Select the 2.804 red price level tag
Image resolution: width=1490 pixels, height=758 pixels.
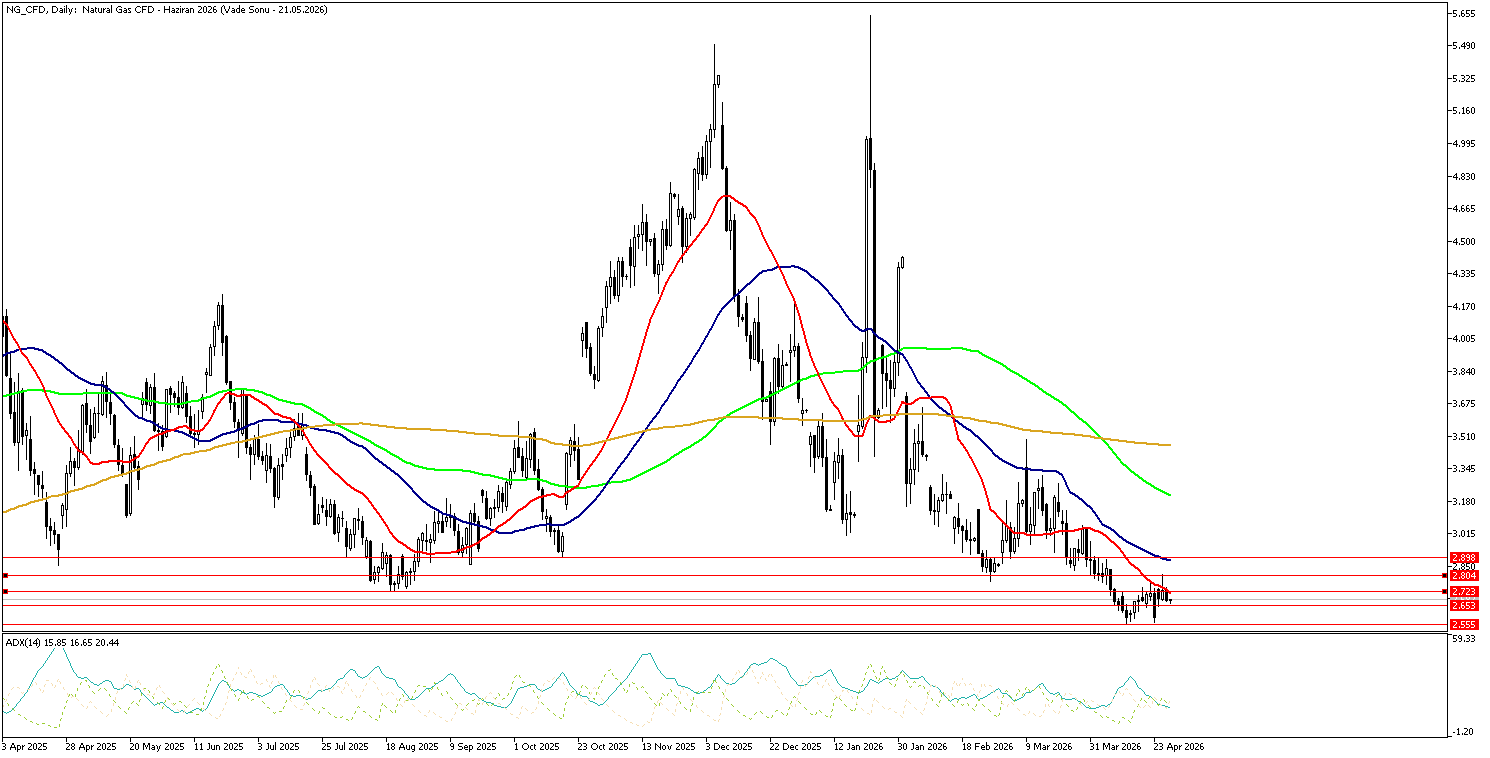[1463, 576]
